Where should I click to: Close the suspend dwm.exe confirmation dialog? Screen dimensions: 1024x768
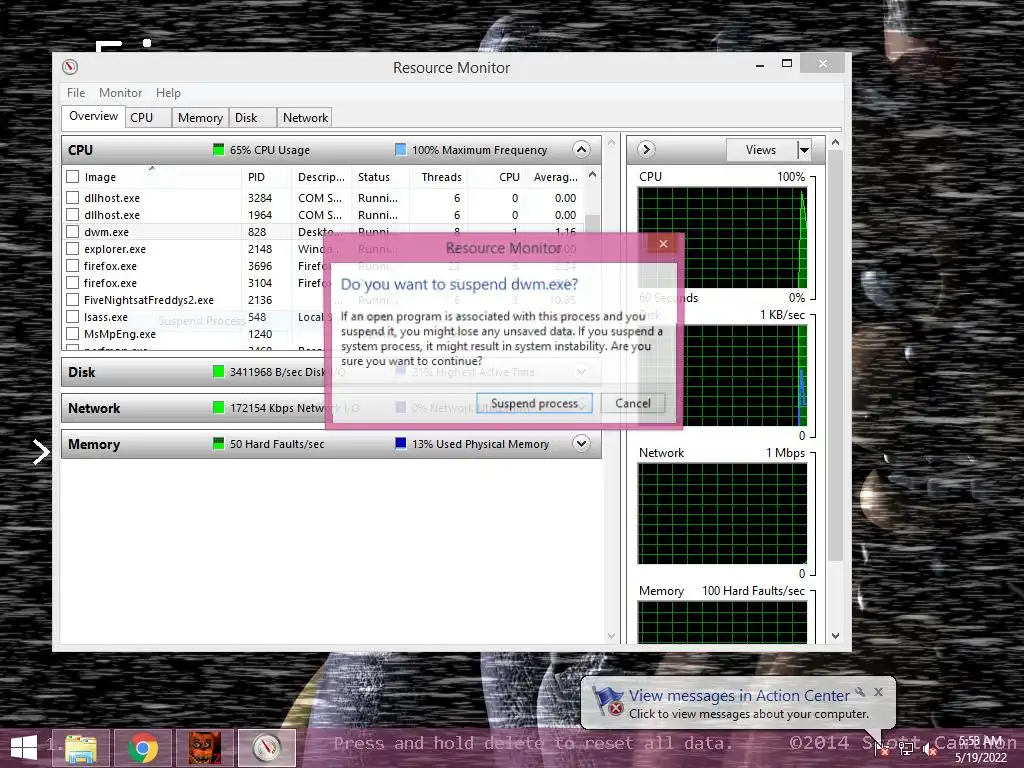(663, 244)
